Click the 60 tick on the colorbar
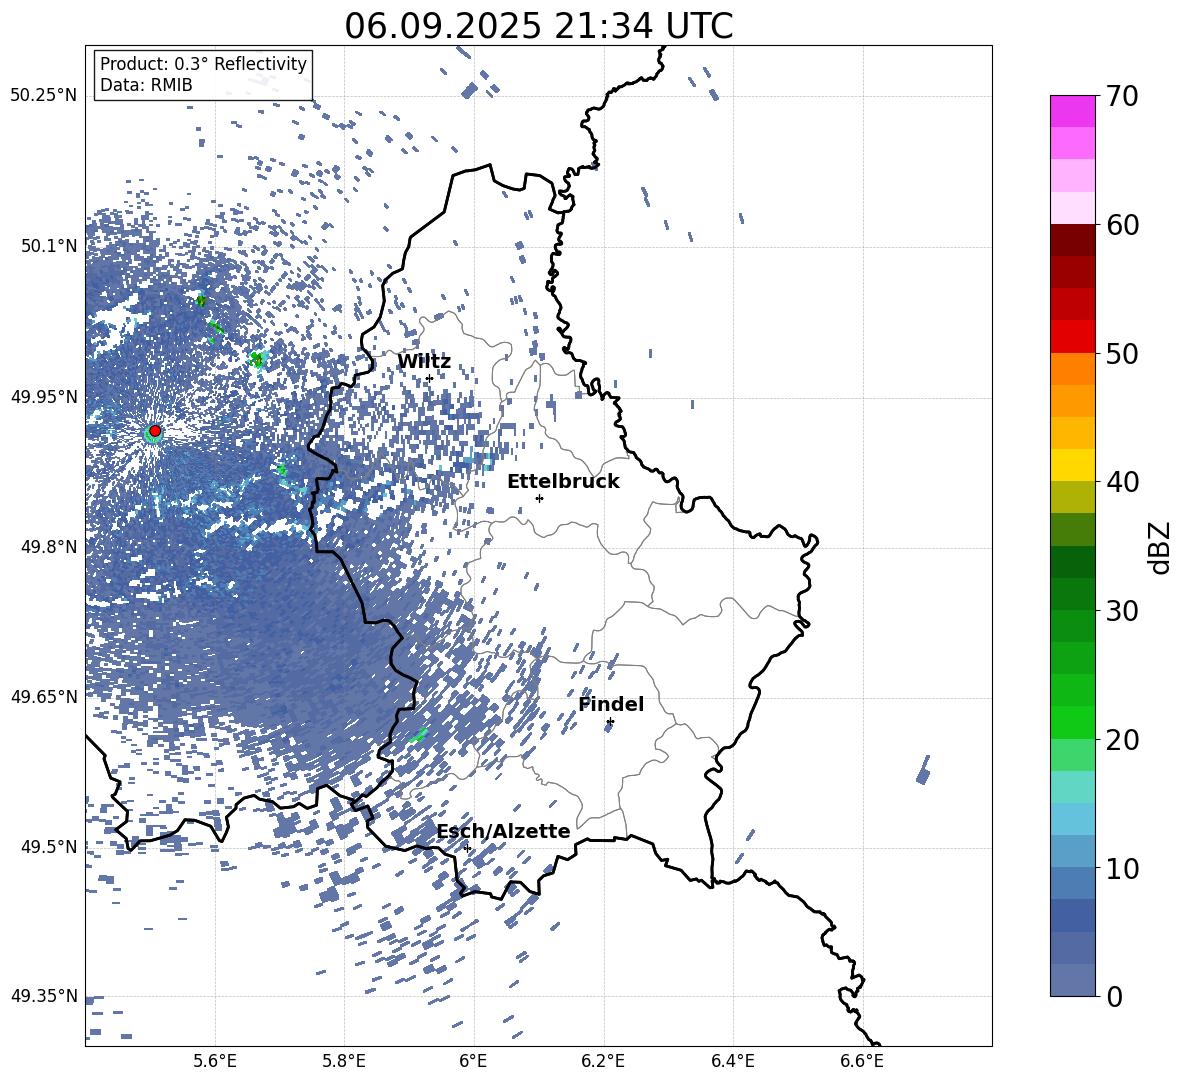This screenshot has width=1184, height=1081. click(1123, 225)
